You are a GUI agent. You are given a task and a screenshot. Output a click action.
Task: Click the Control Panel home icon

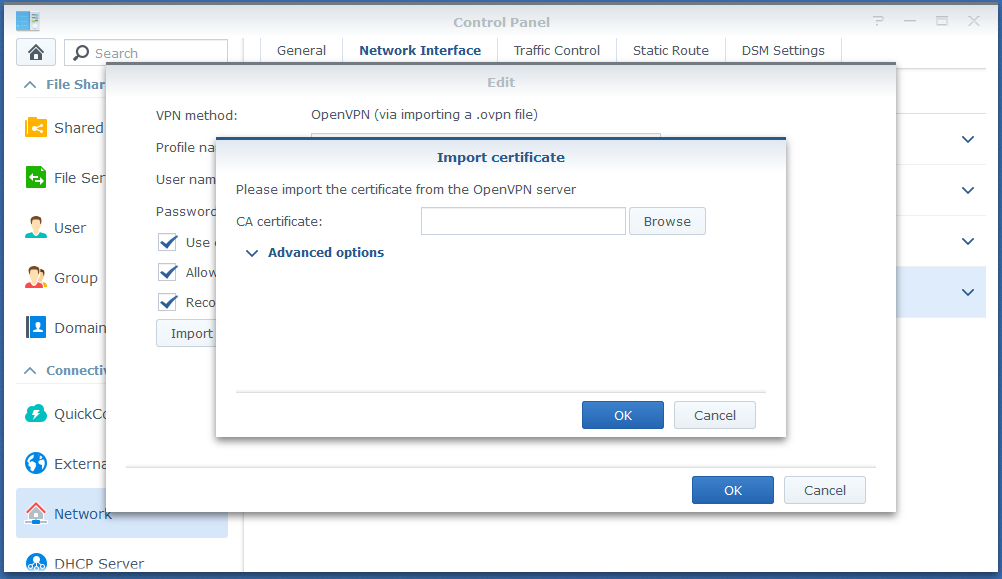(x=36, y=52)
